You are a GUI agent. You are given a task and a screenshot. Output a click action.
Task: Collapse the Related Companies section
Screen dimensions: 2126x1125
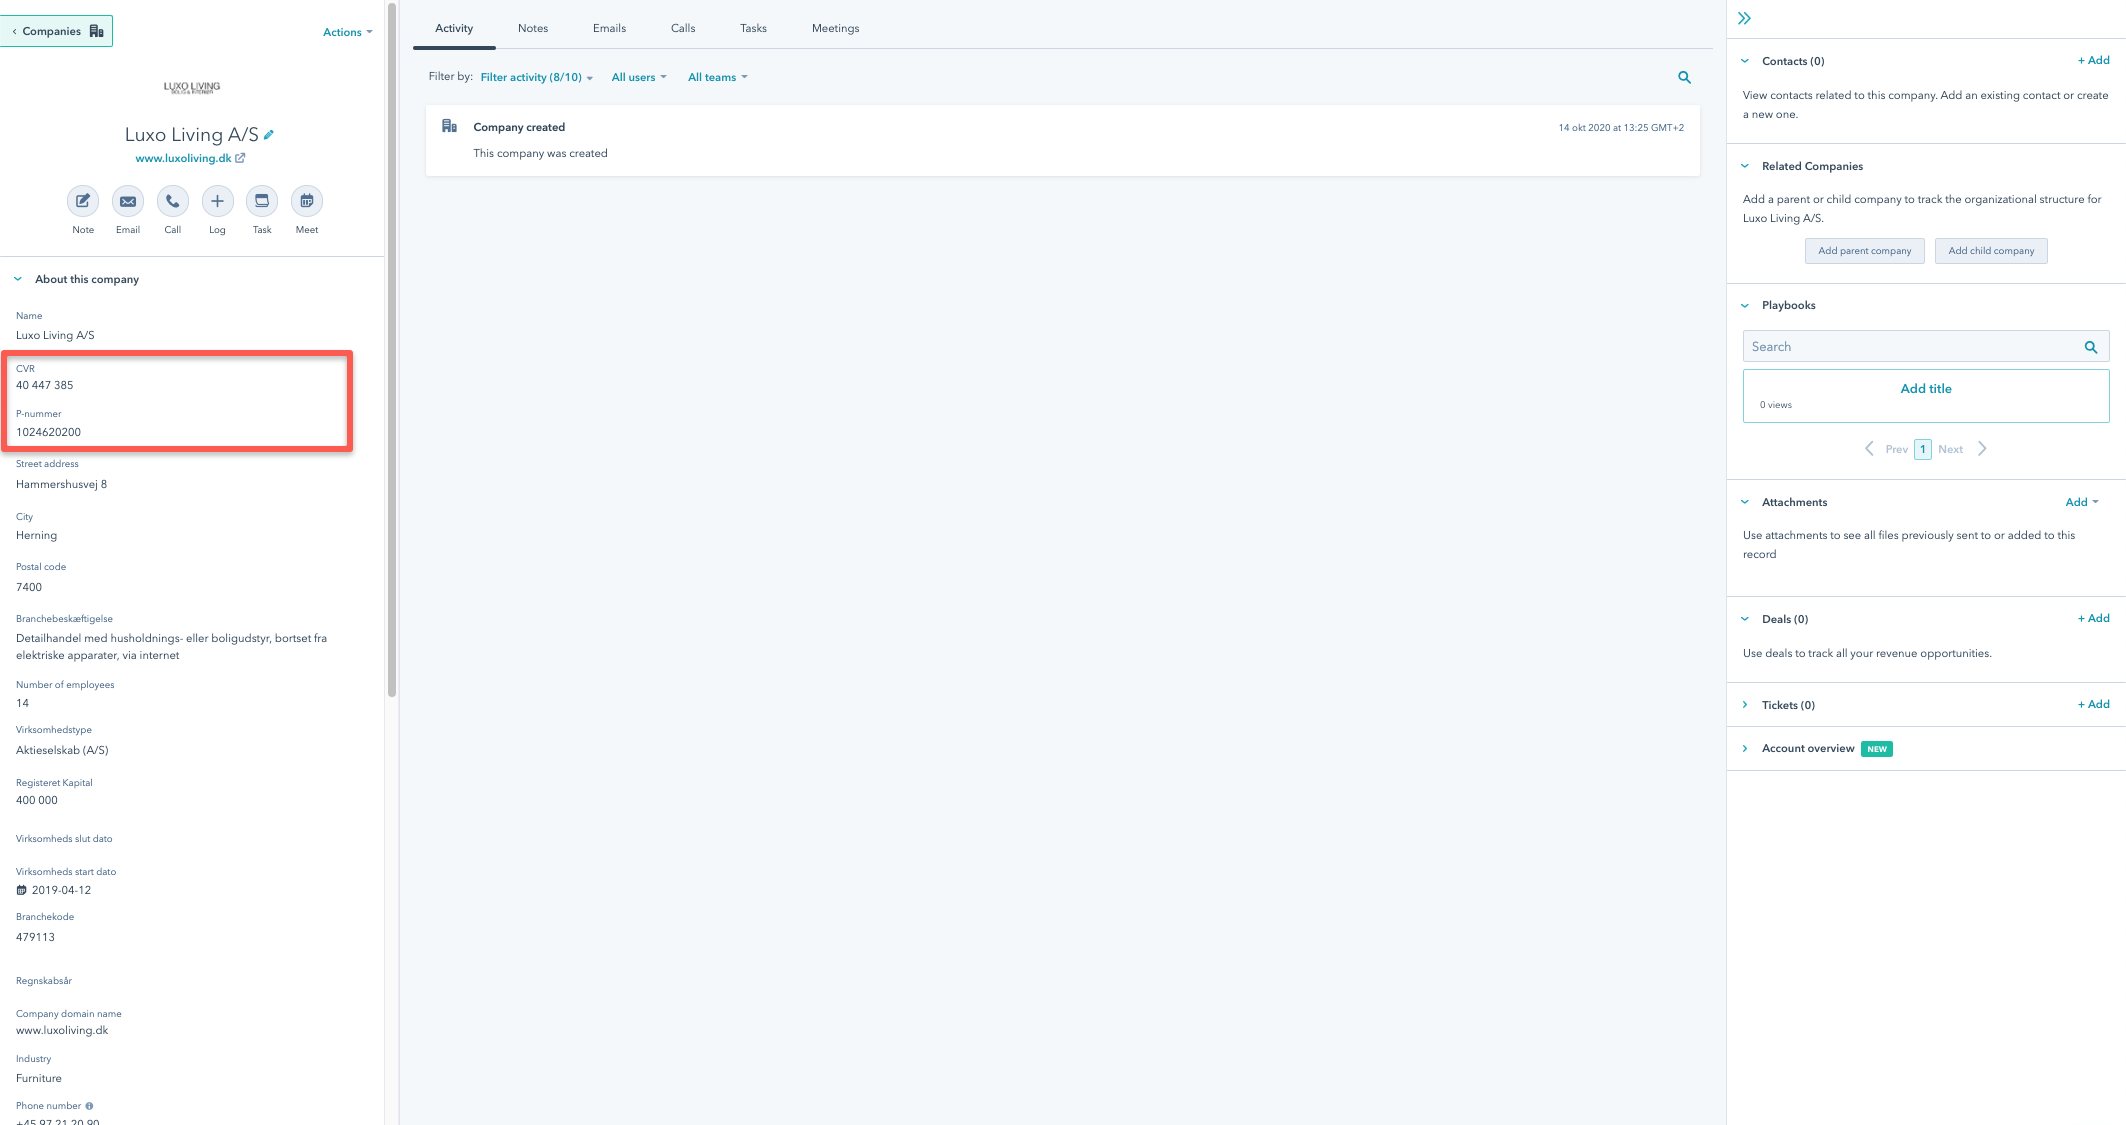click(x=1745, y=166)
